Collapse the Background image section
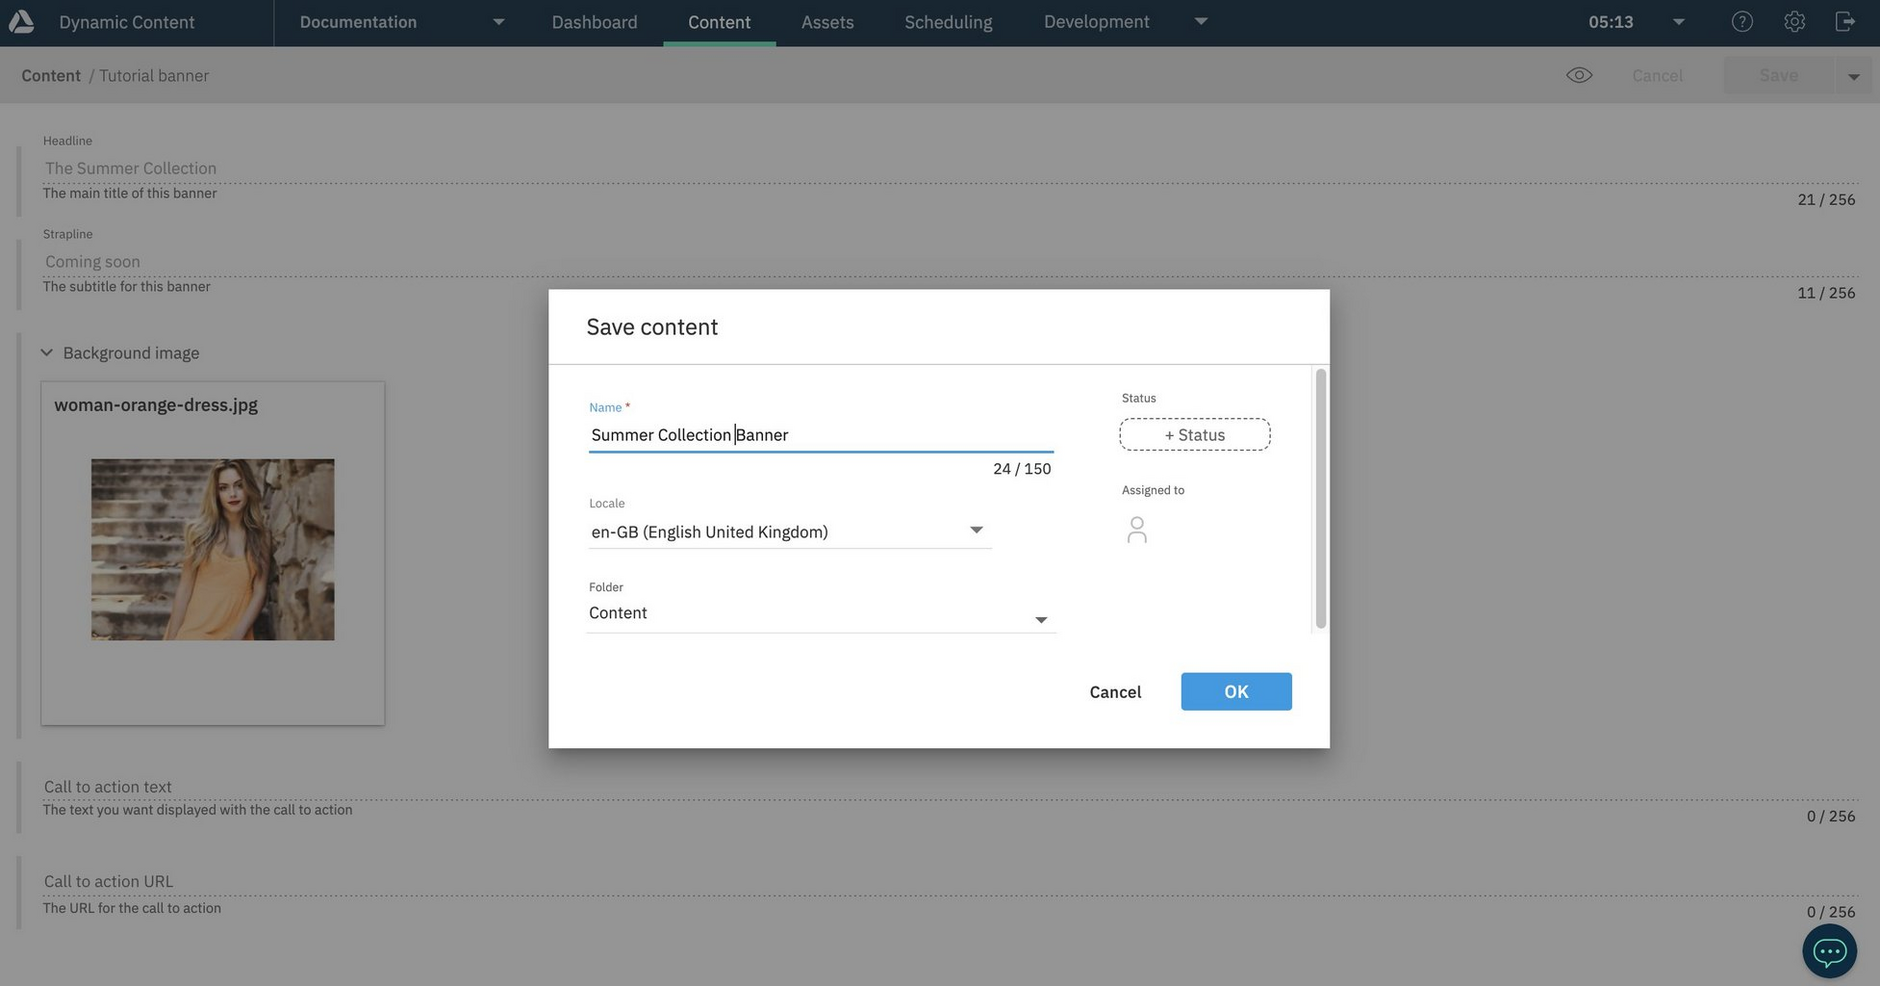 click(47, 353)
